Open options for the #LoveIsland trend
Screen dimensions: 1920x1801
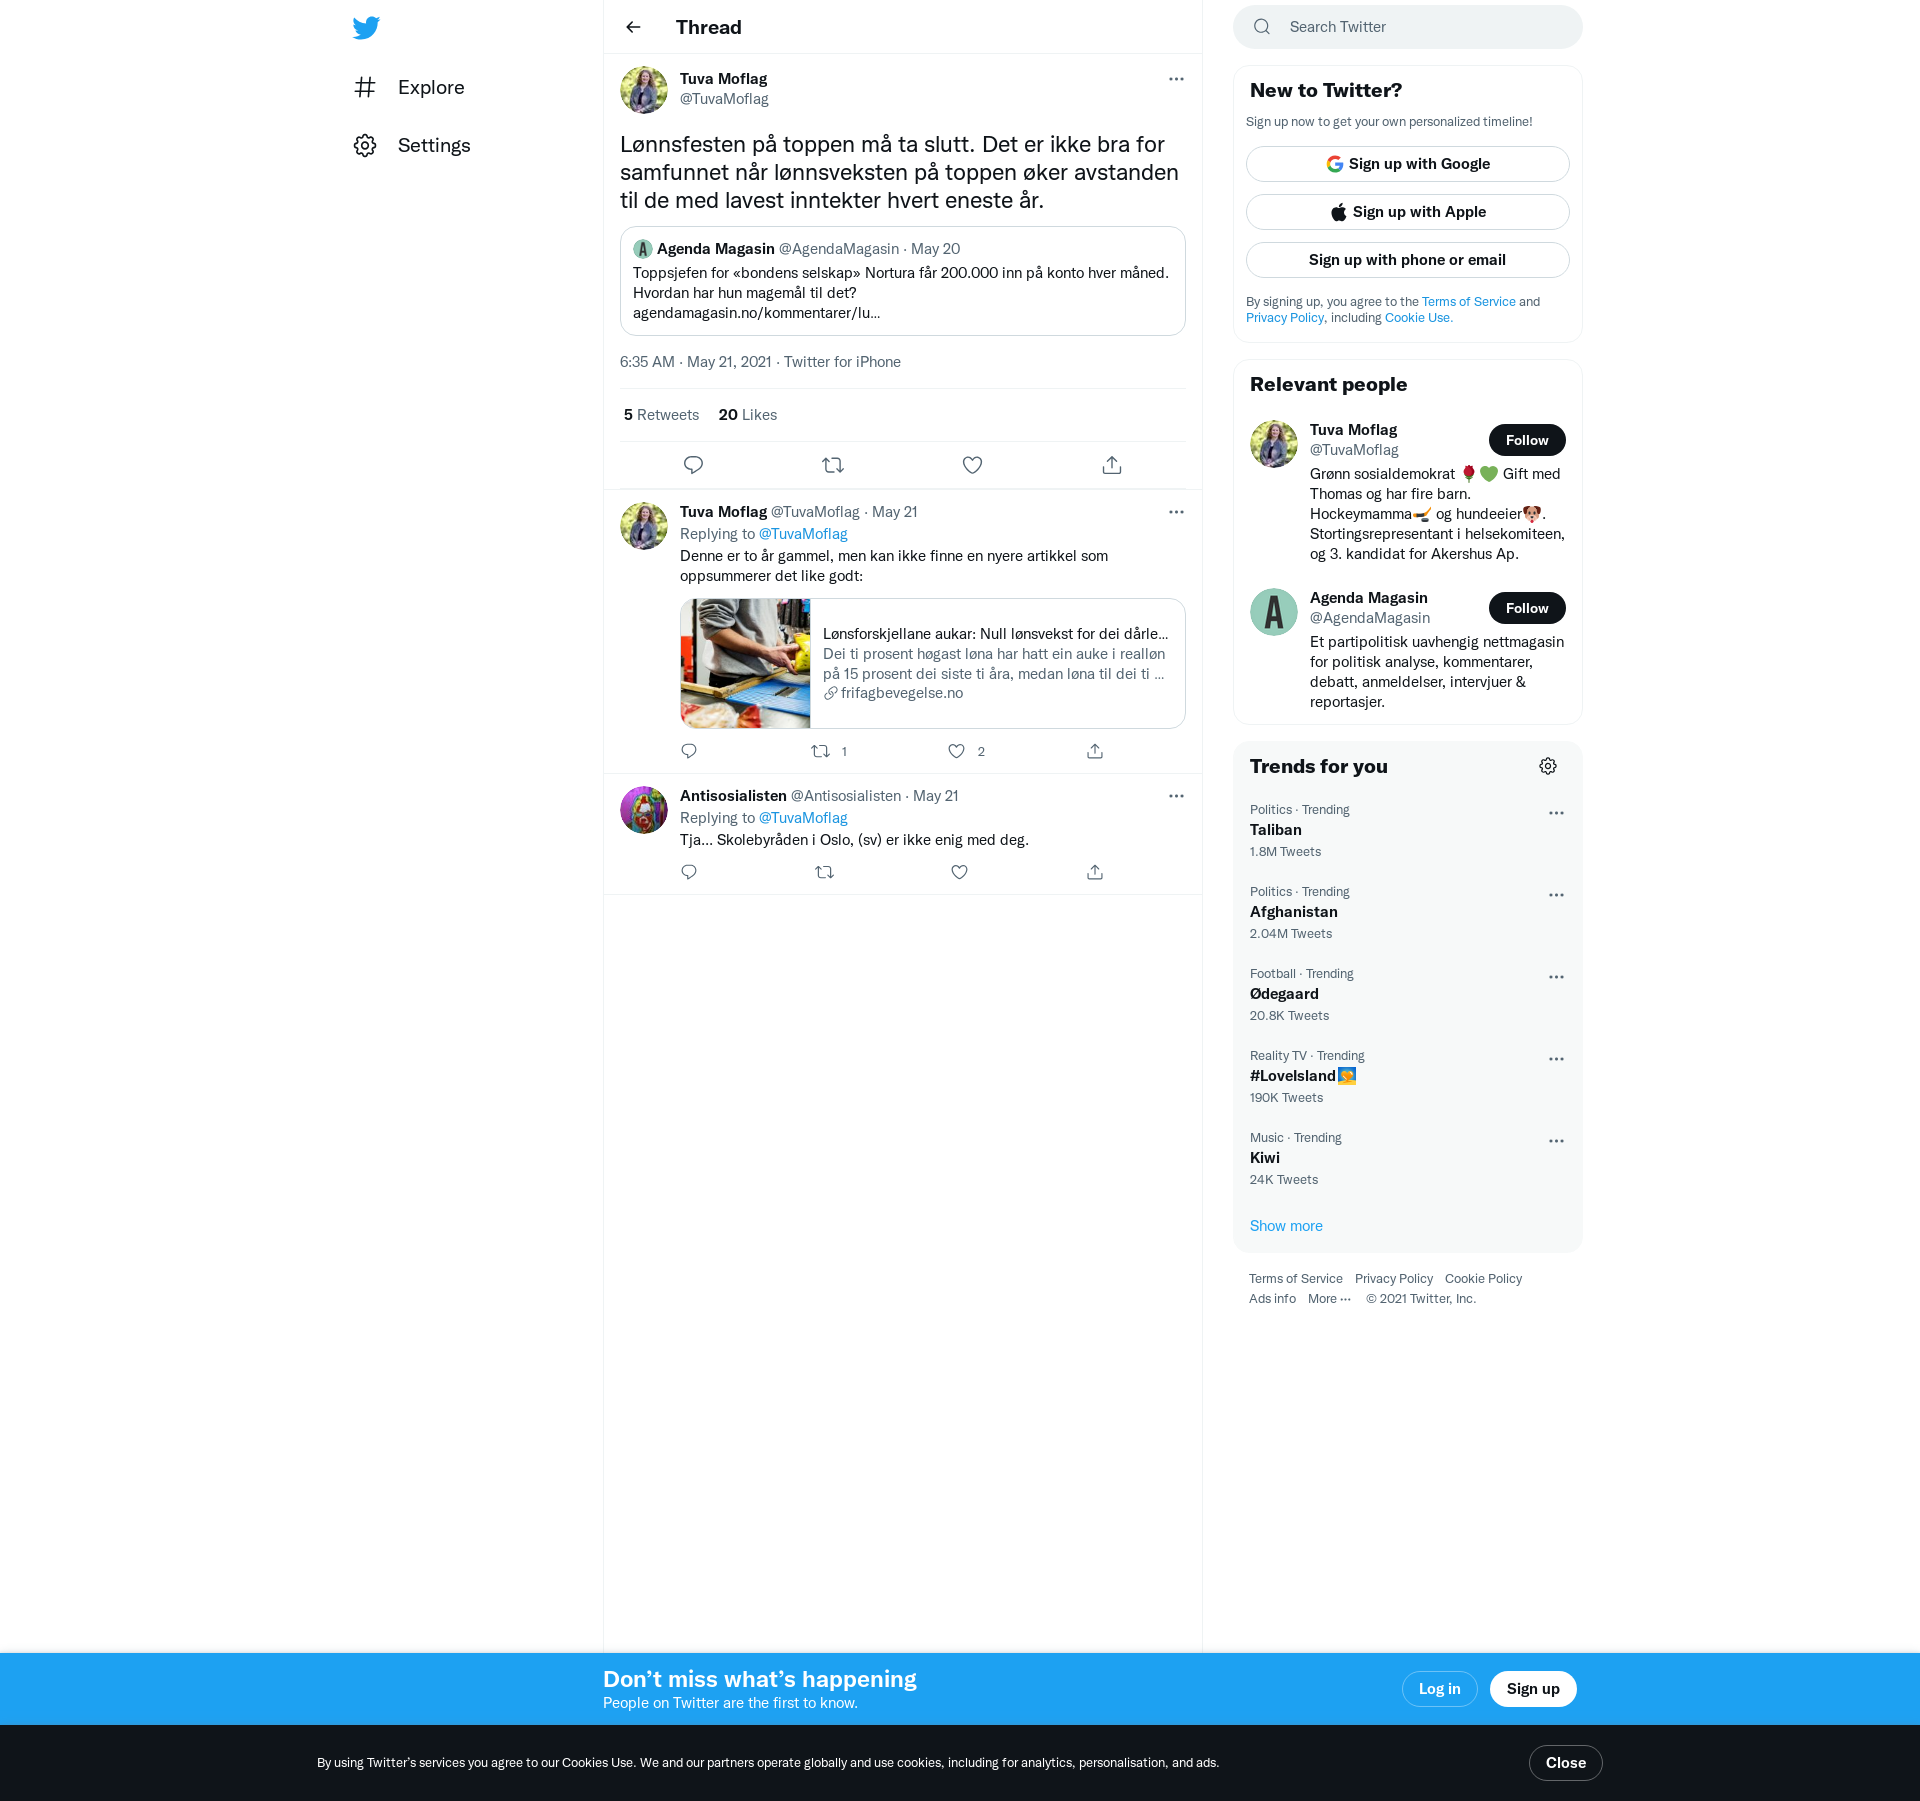click(1556, 1059)
